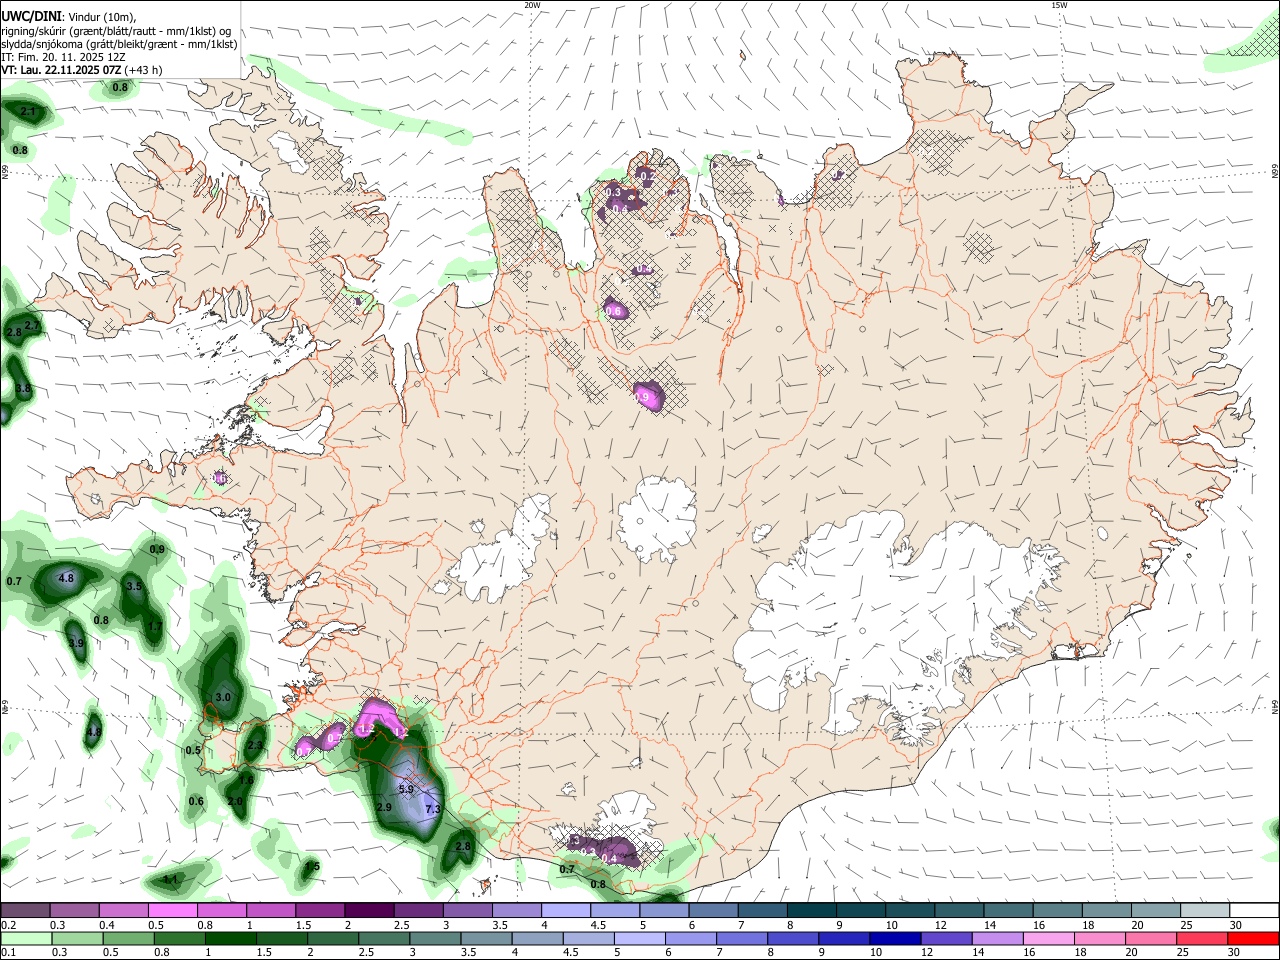Select the dark navy swatch between 10 and 12
The height and width of the screenshot is (960, 1280).
(894, 939)
